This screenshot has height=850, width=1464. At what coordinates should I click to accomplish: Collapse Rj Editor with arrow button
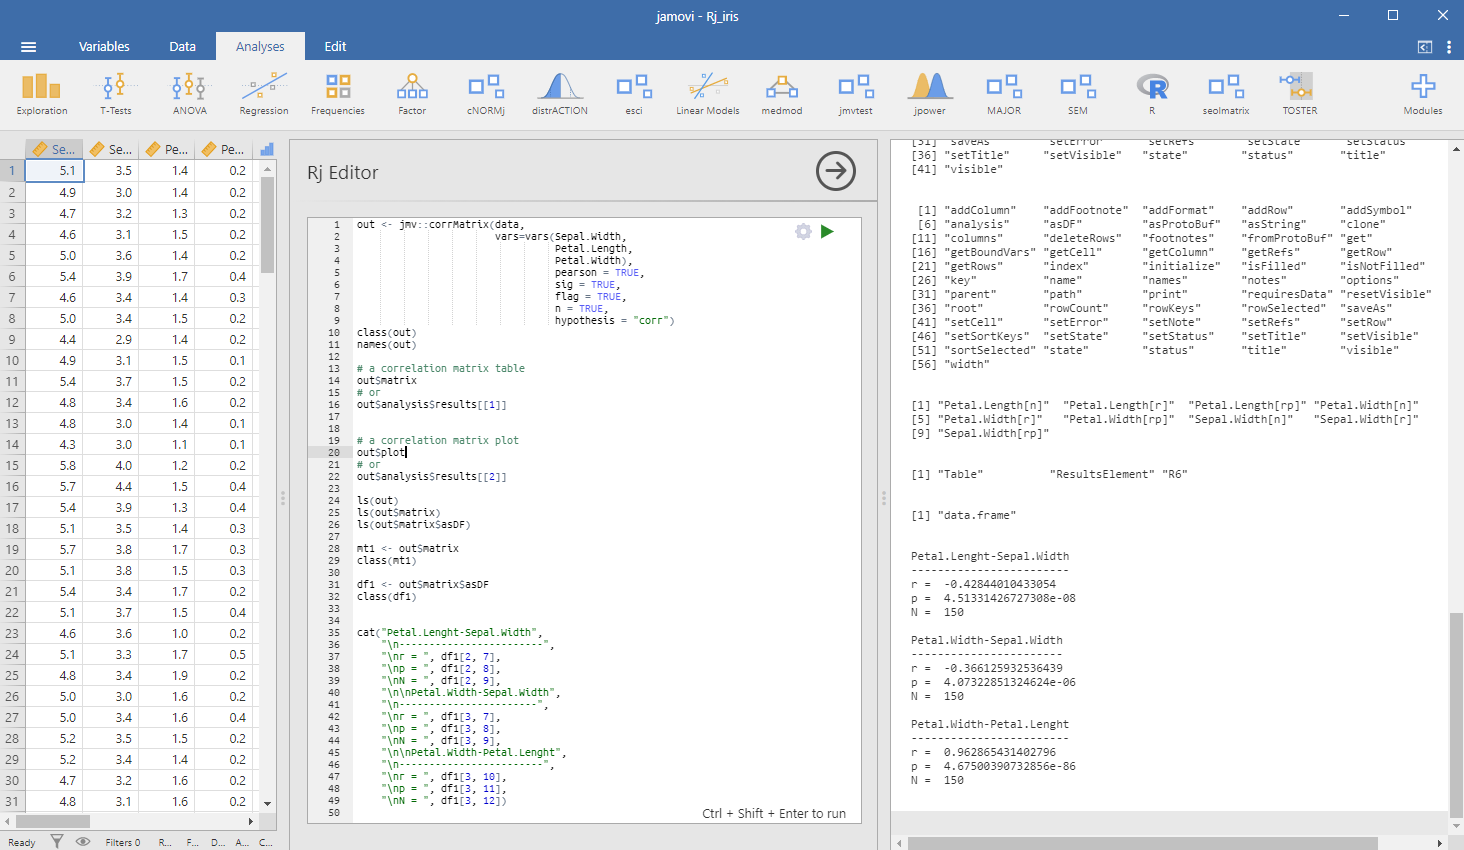coord(836,171)
